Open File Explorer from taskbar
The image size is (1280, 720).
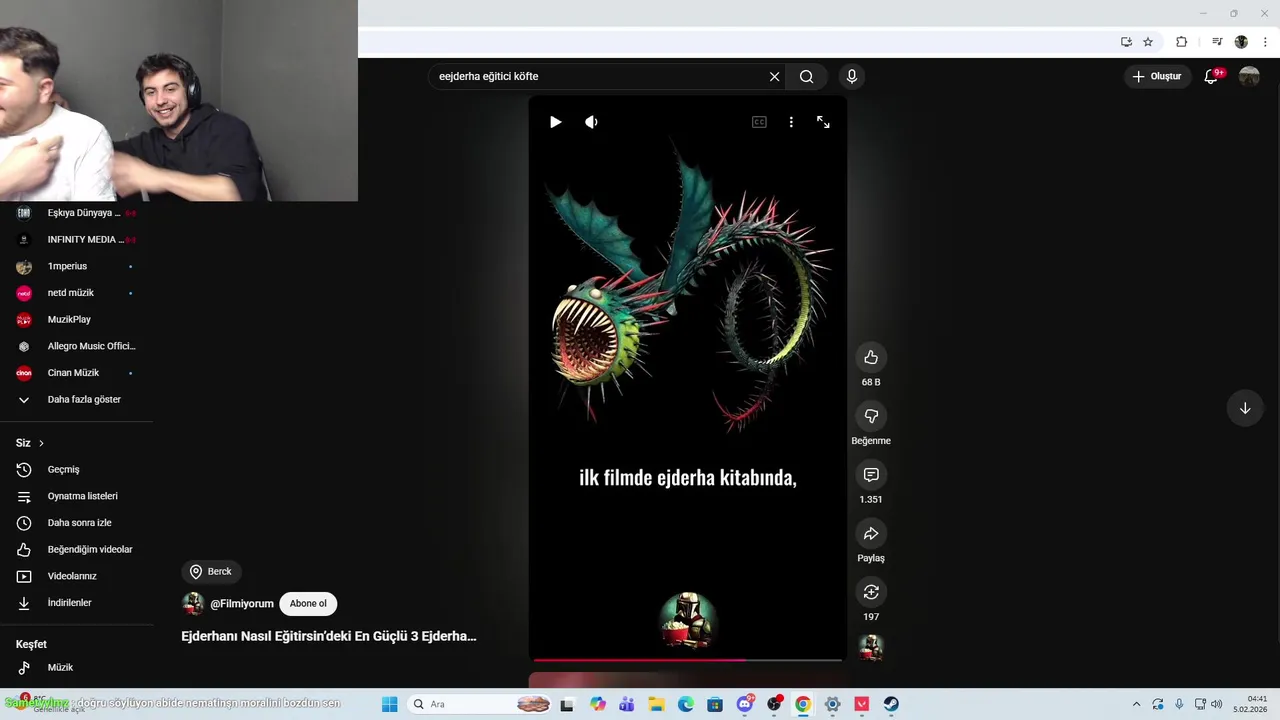point(657,704)
